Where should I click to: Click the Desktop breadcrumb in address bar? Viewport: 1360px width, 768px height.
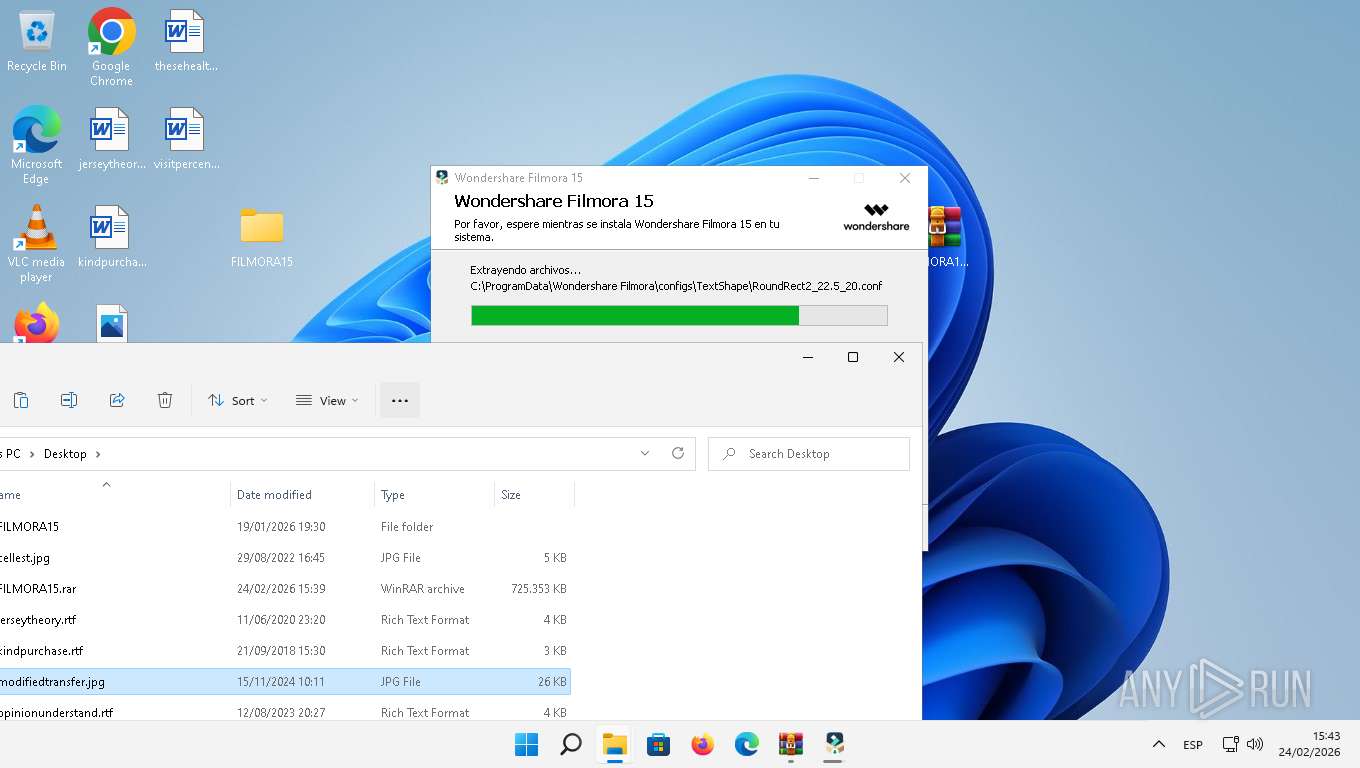[x=65, y=454]
